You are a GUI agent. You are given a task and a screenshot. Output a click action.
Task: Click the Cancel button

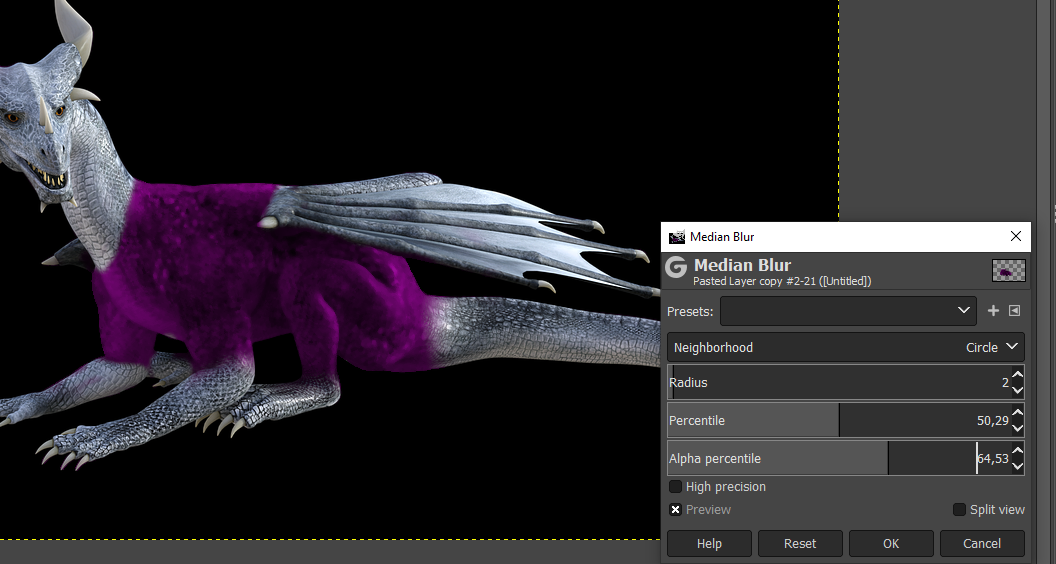[981, 543]
